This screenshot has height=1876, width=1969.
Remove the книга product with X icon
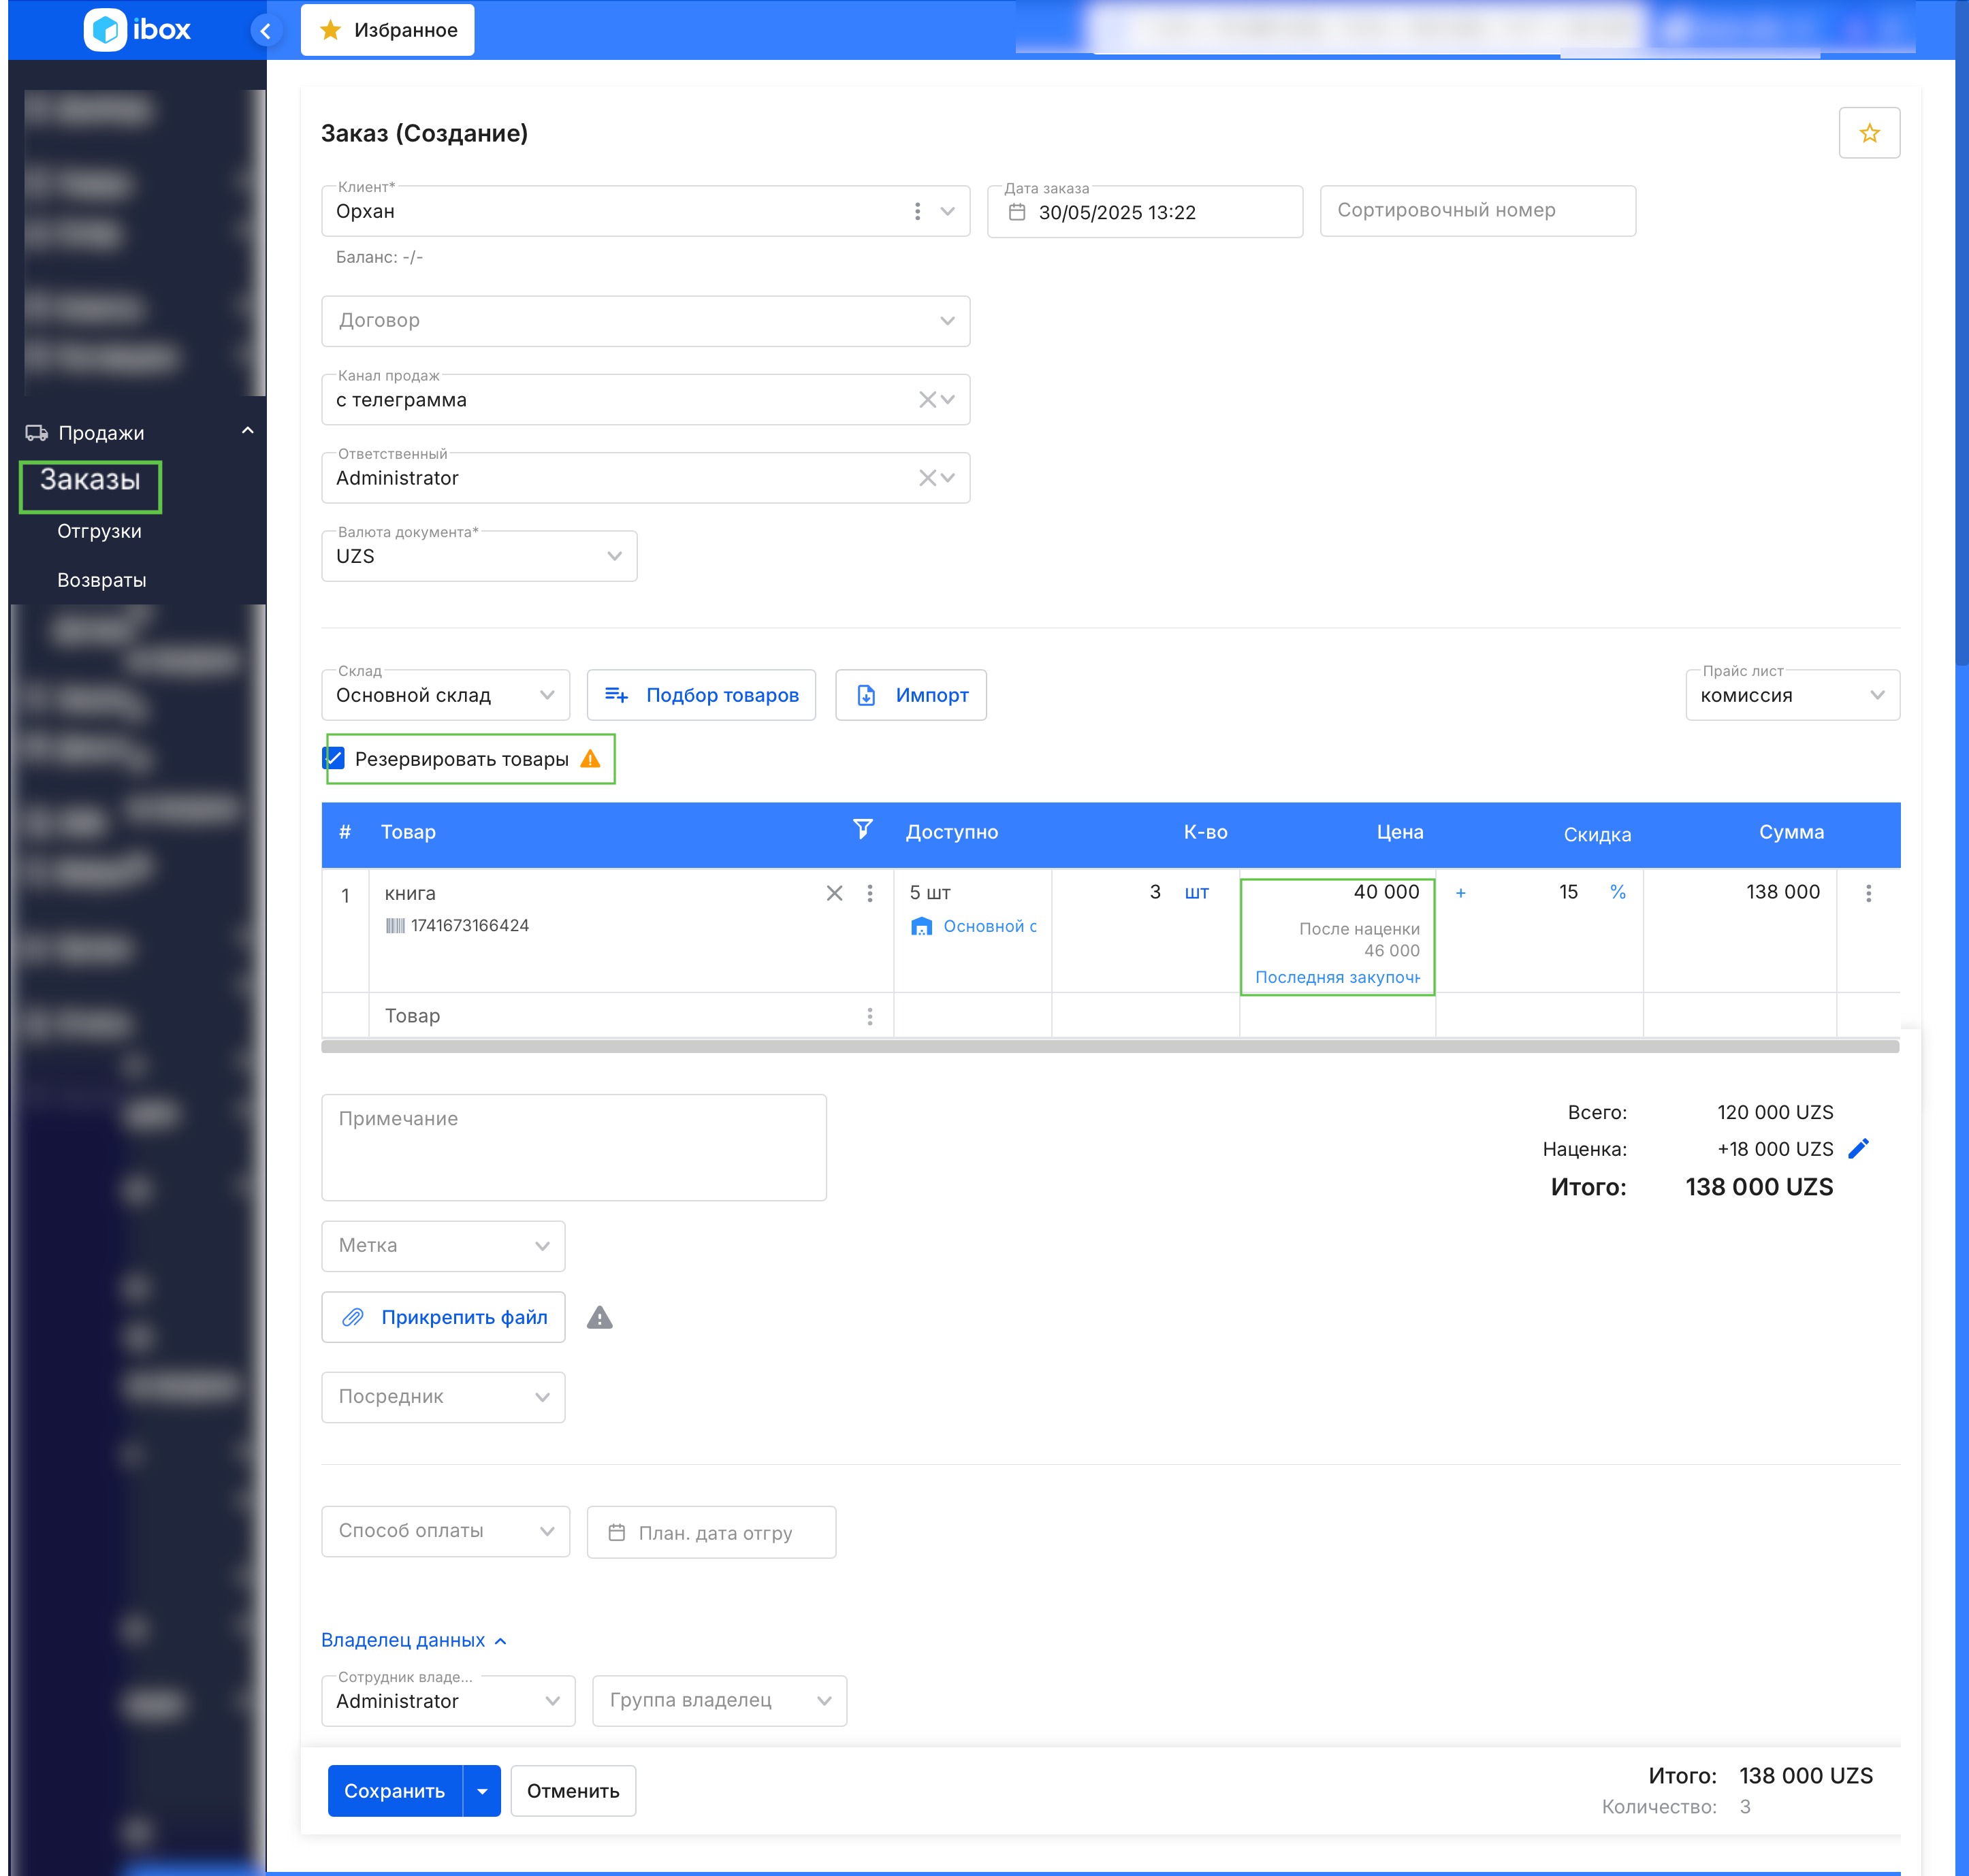pos(834,893)
